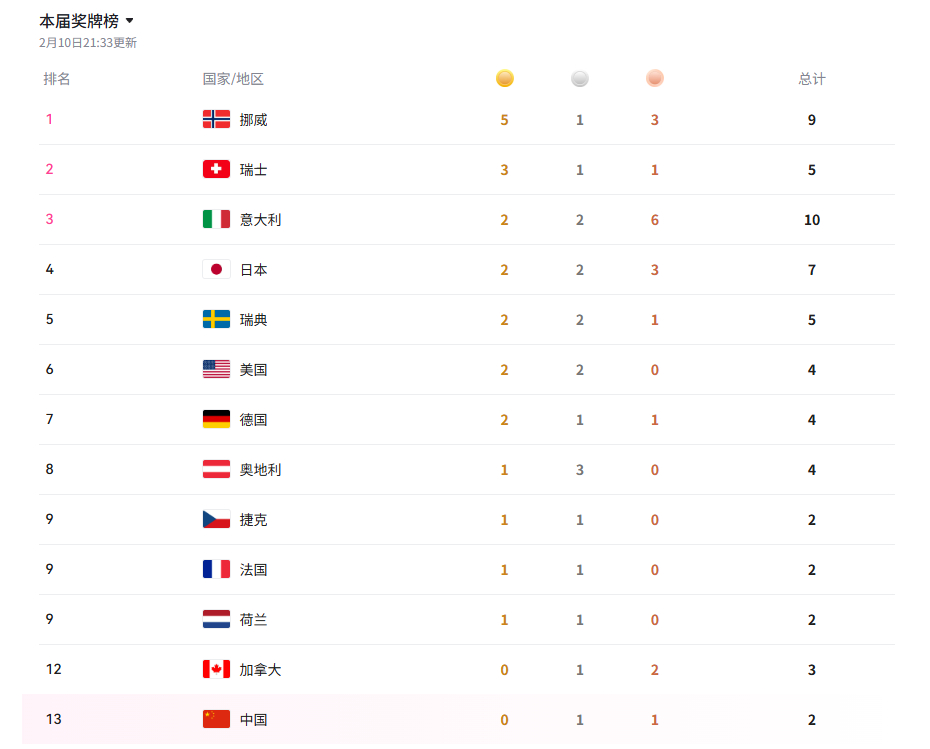Click the Japan flag icon
This screenshot has height=749, width=930.
point(216,269)
